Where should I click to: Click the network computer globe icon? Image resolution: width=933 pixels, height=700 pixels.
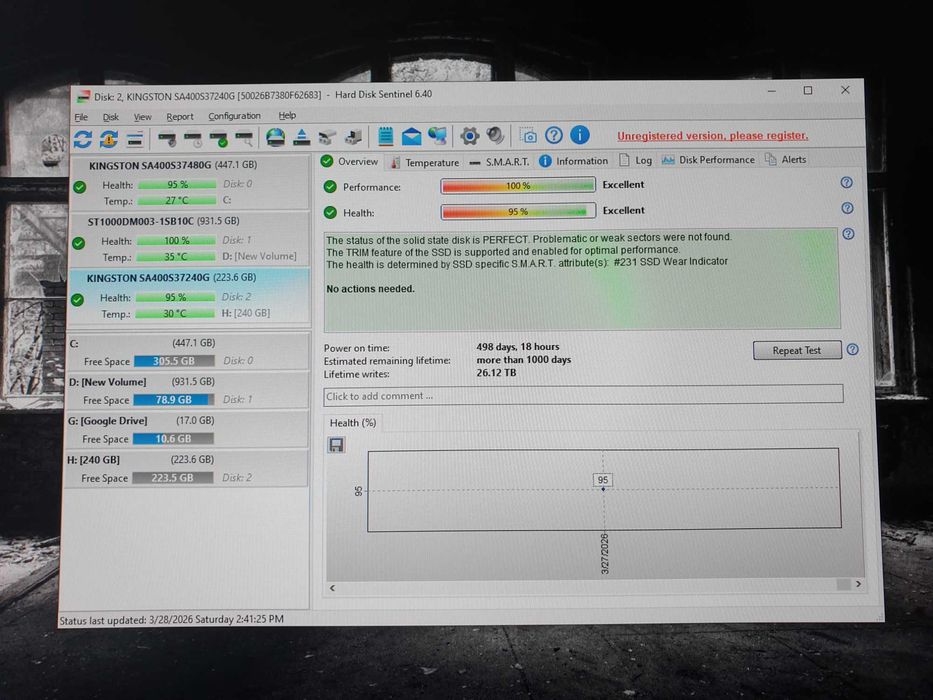437,136
